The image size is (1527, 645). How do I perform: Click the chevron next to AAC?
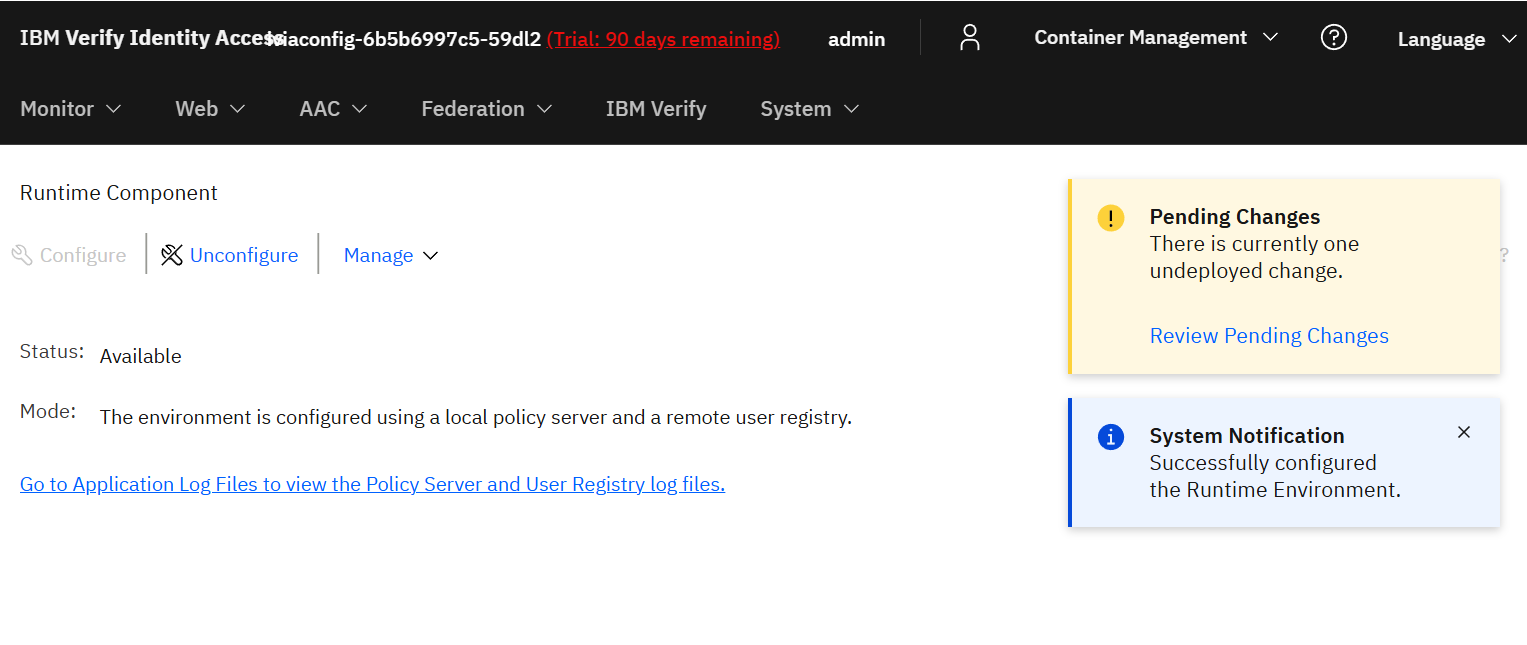[359, 109]
